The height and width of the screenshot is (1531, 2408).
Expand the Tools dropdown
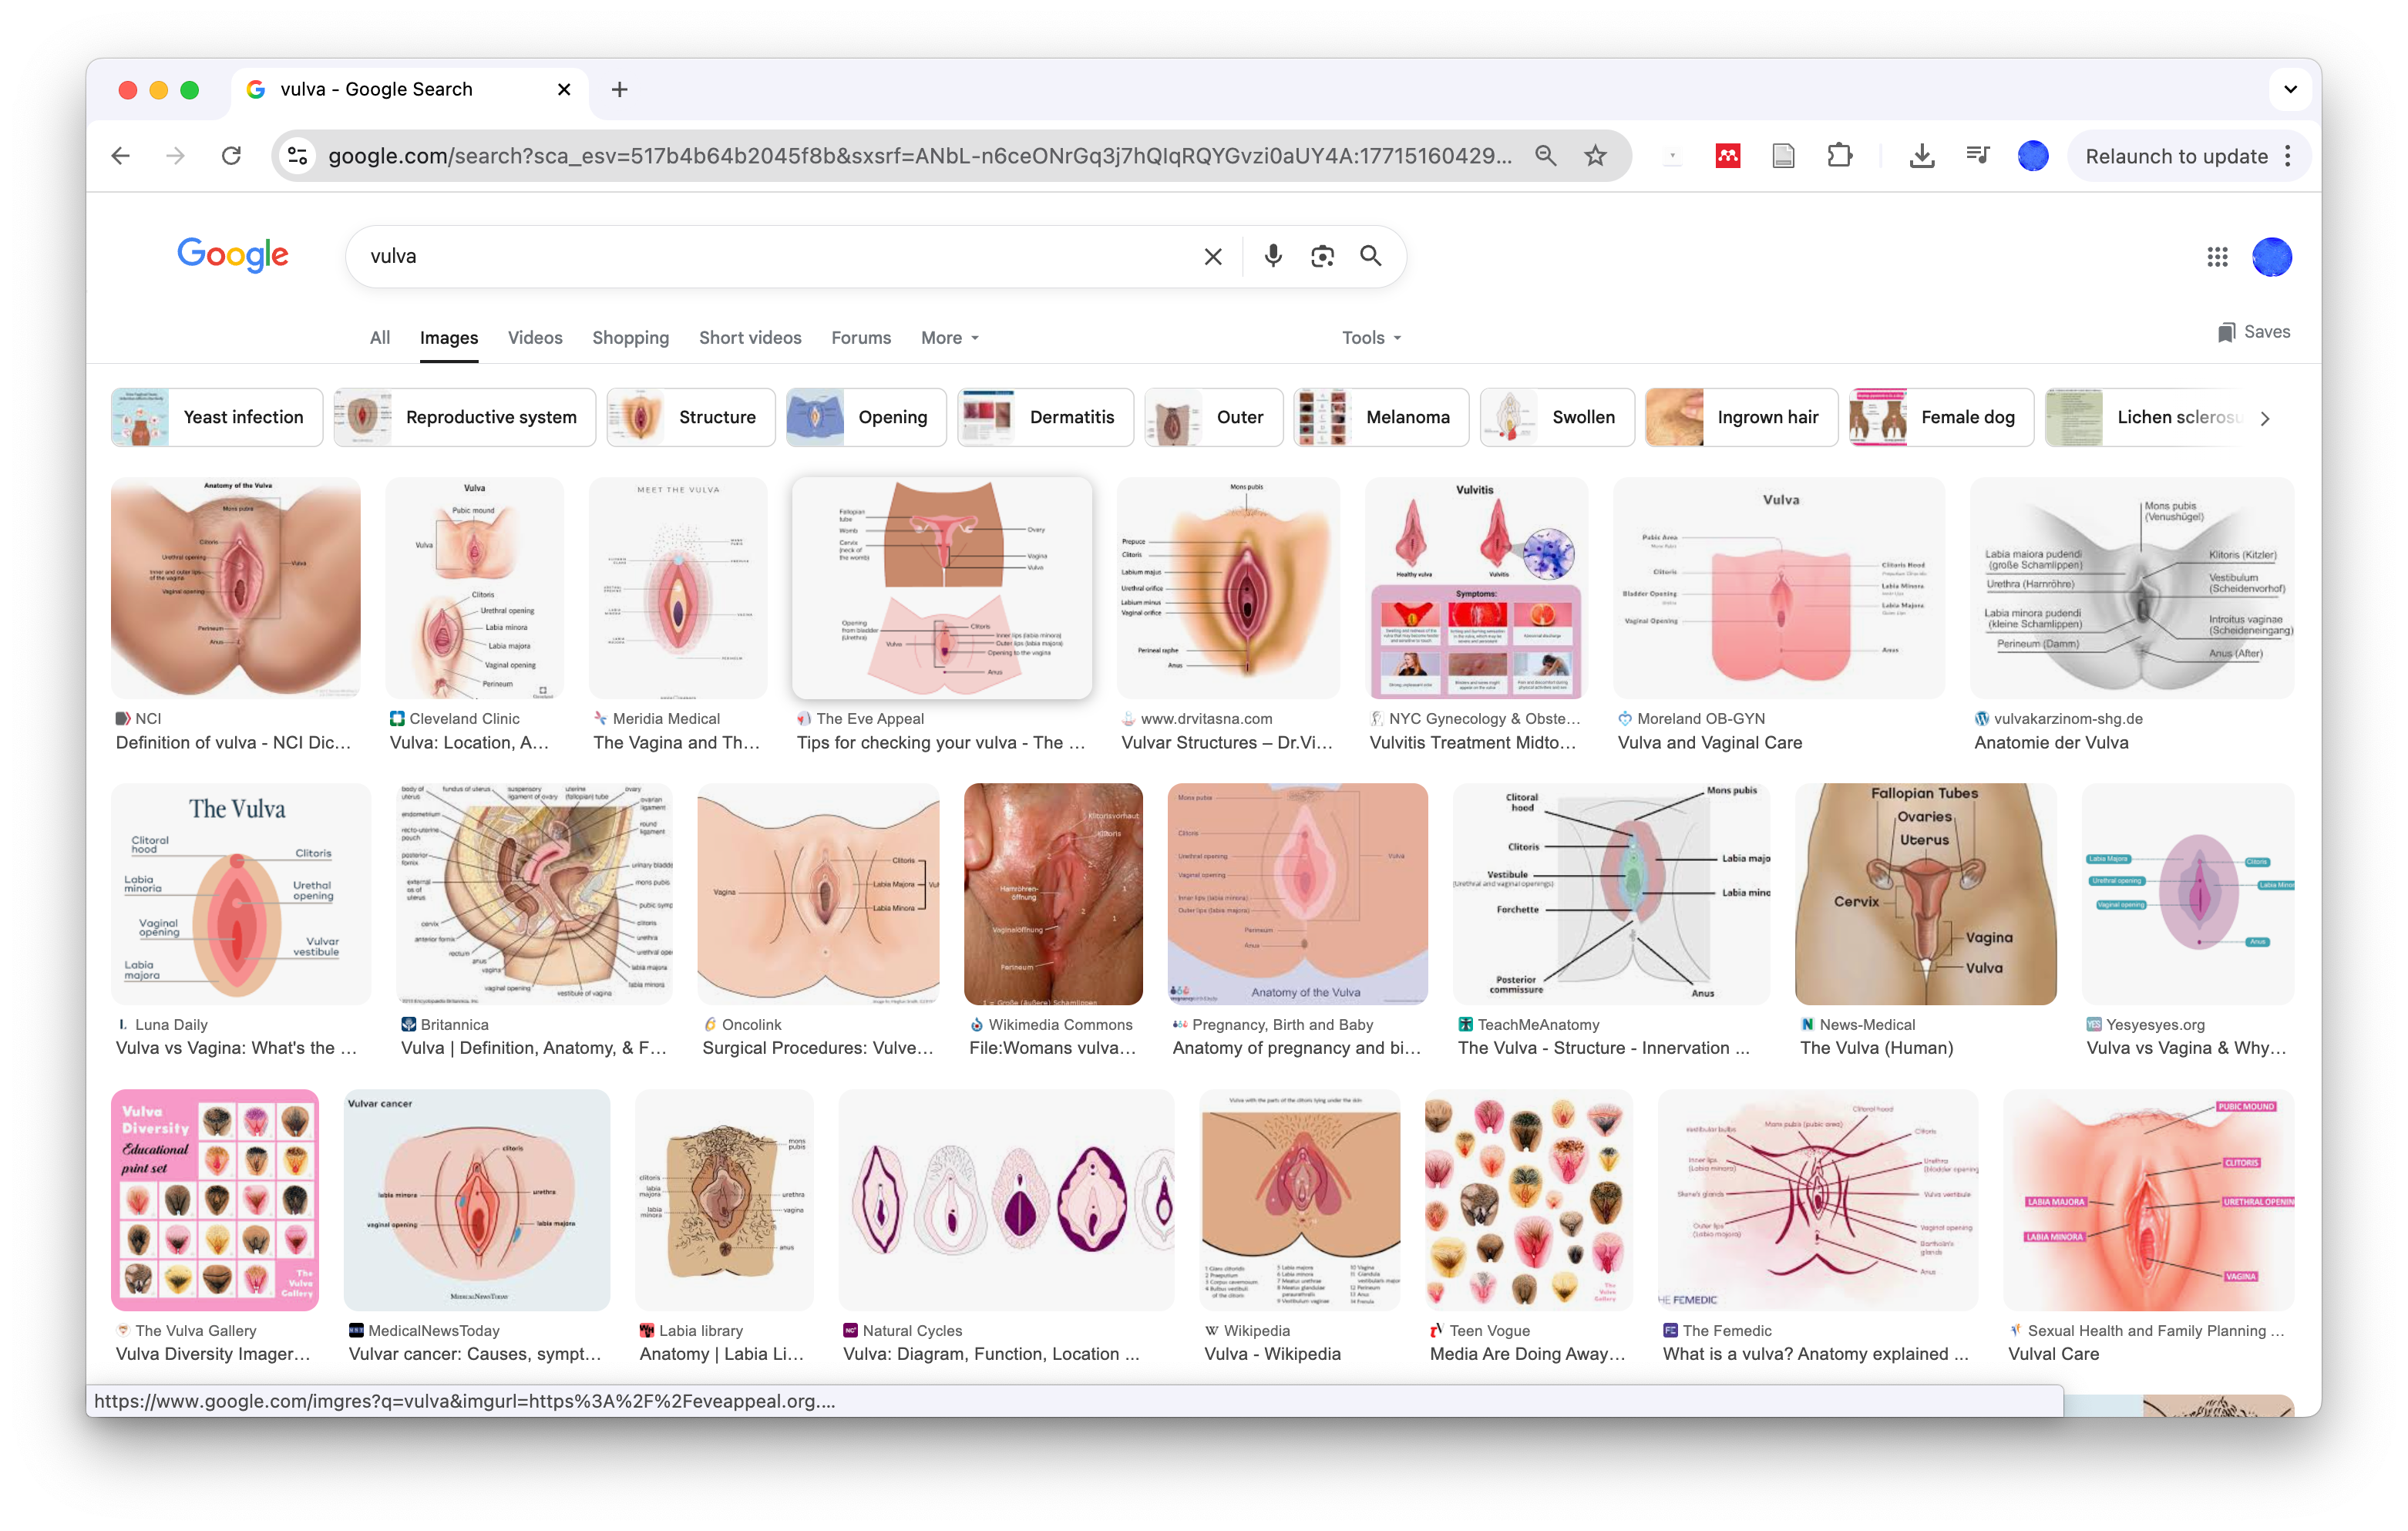click(x=1371, y=338)
